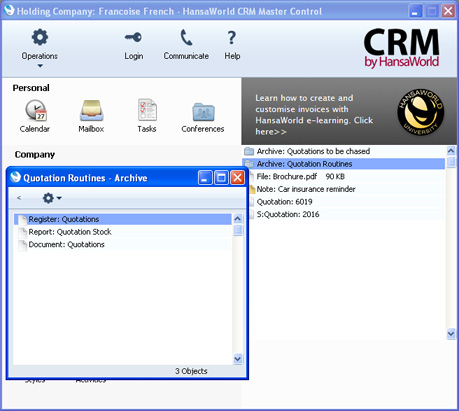This screenshot has height=411, width=459.
Task: Select Document: Quotations row
Action: [123, 245]
